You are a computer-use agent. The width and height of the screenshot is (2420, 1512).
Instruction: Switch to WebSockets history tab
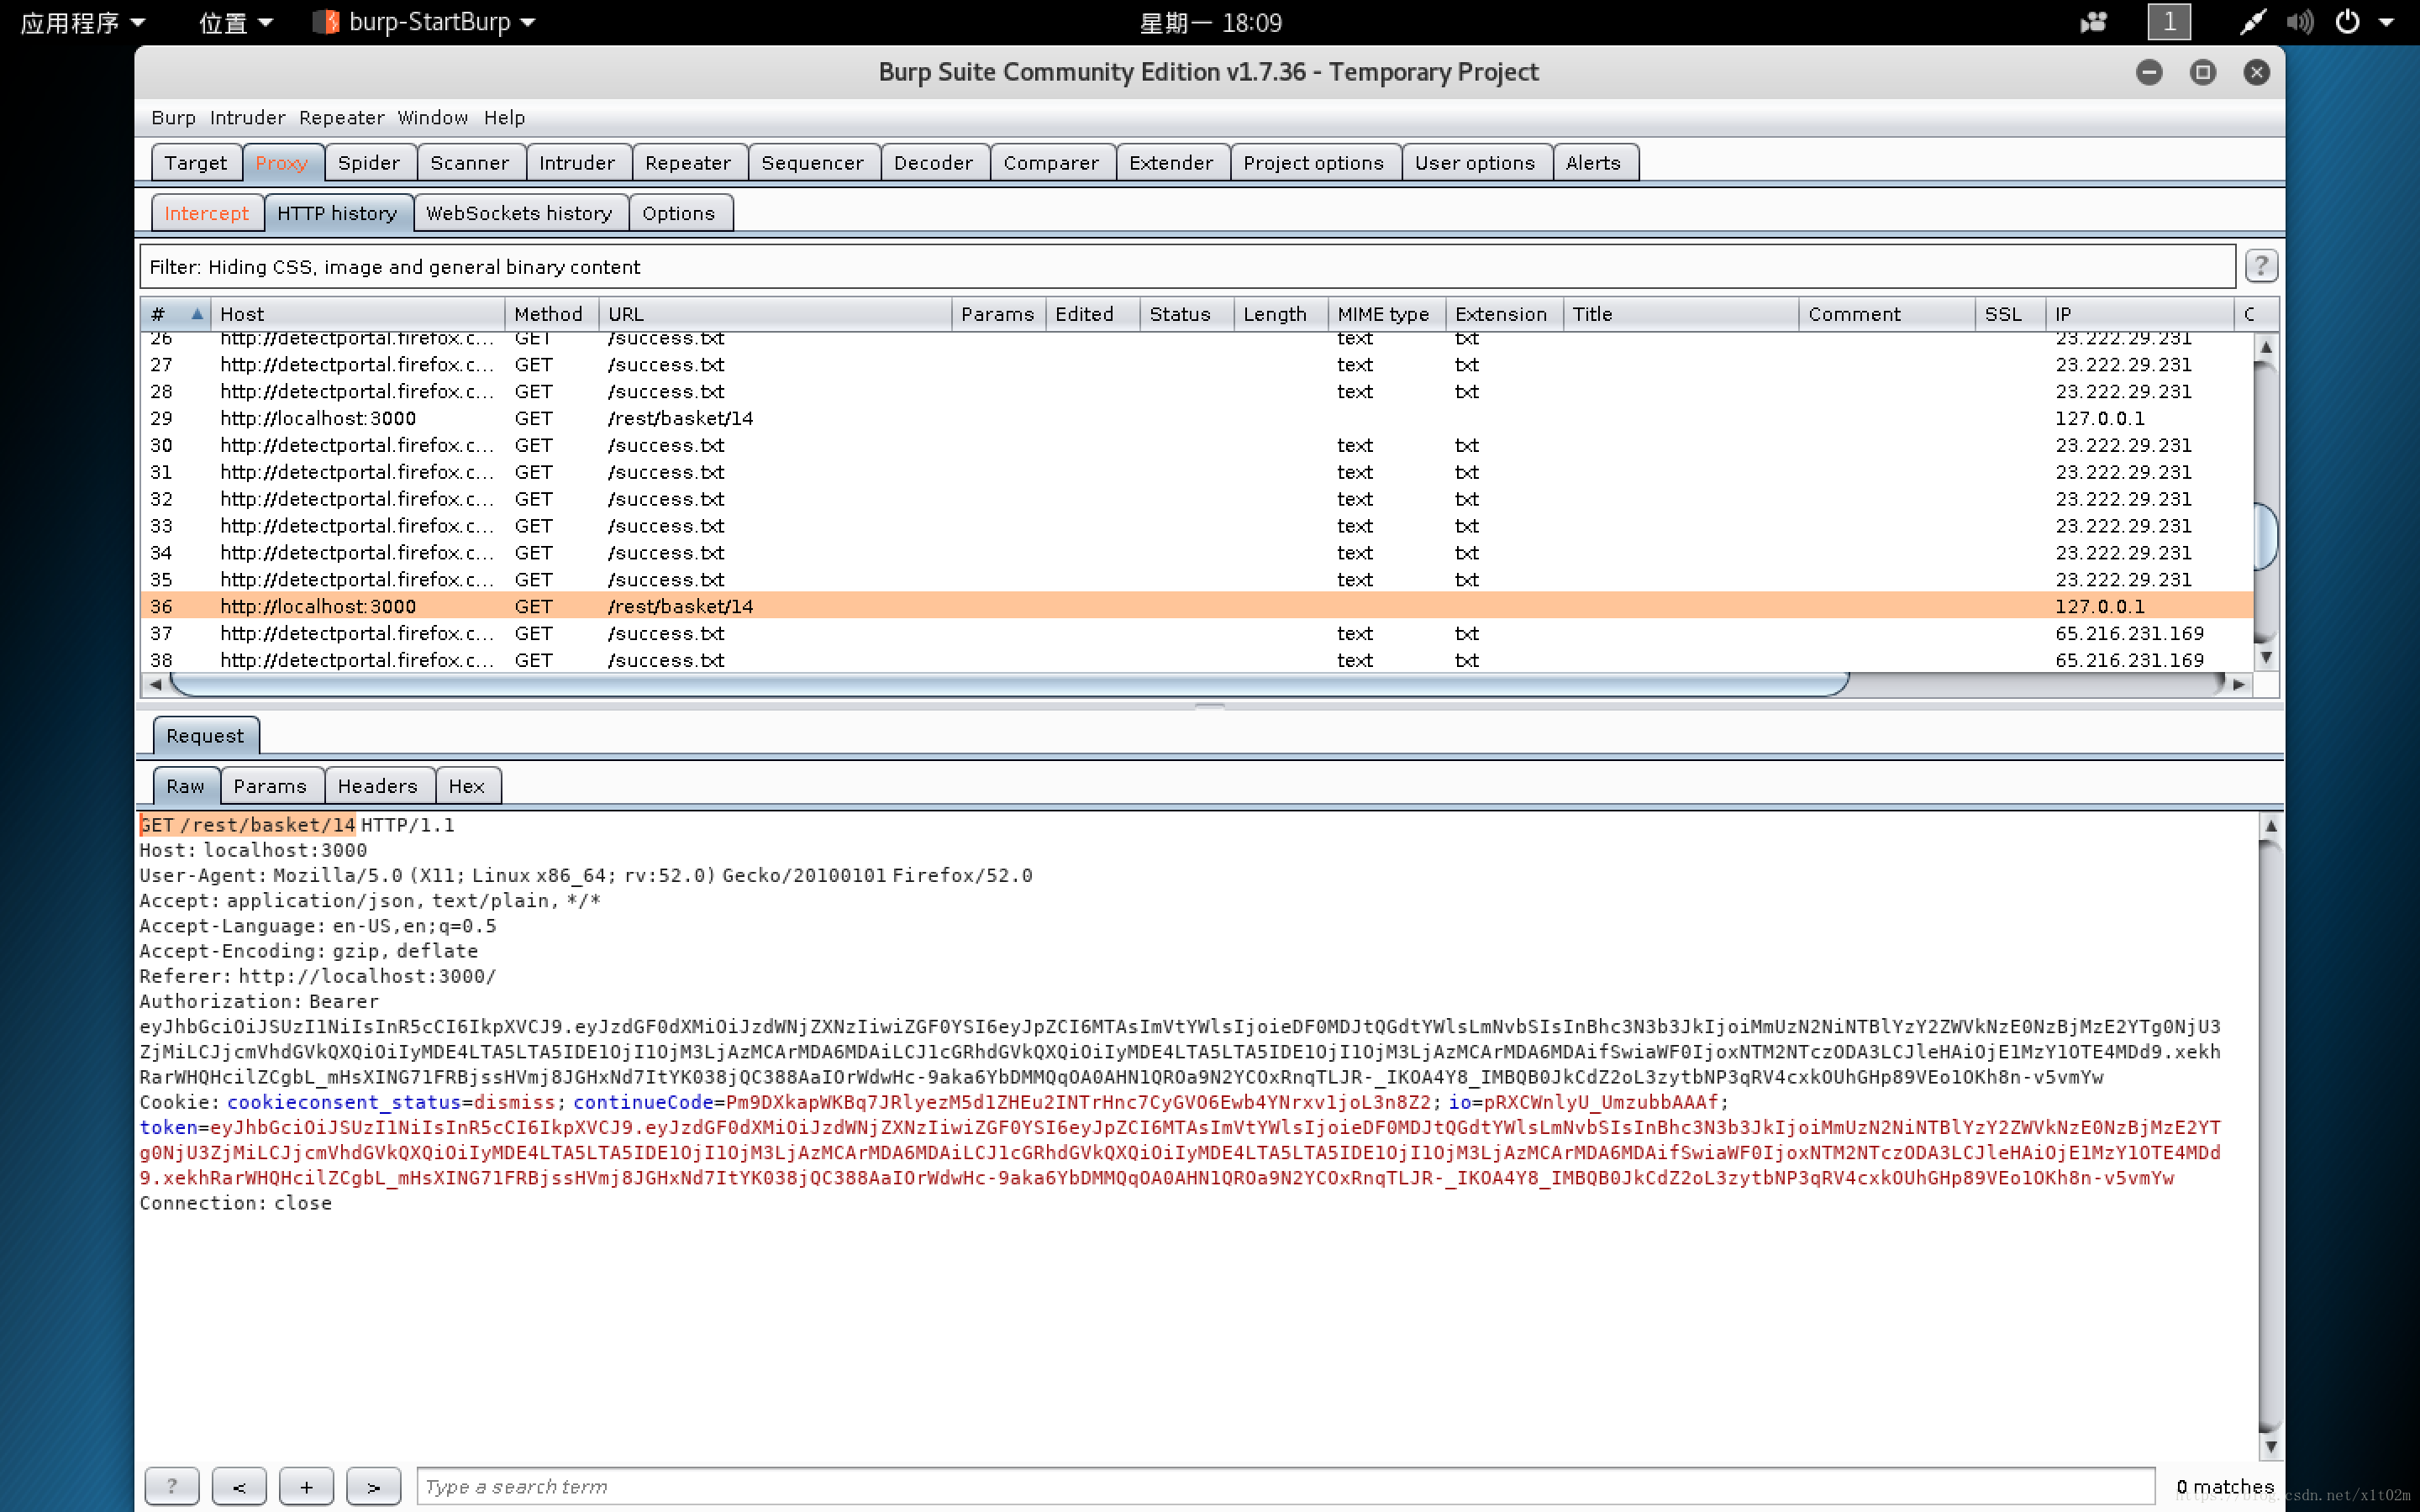pos(518,211)
